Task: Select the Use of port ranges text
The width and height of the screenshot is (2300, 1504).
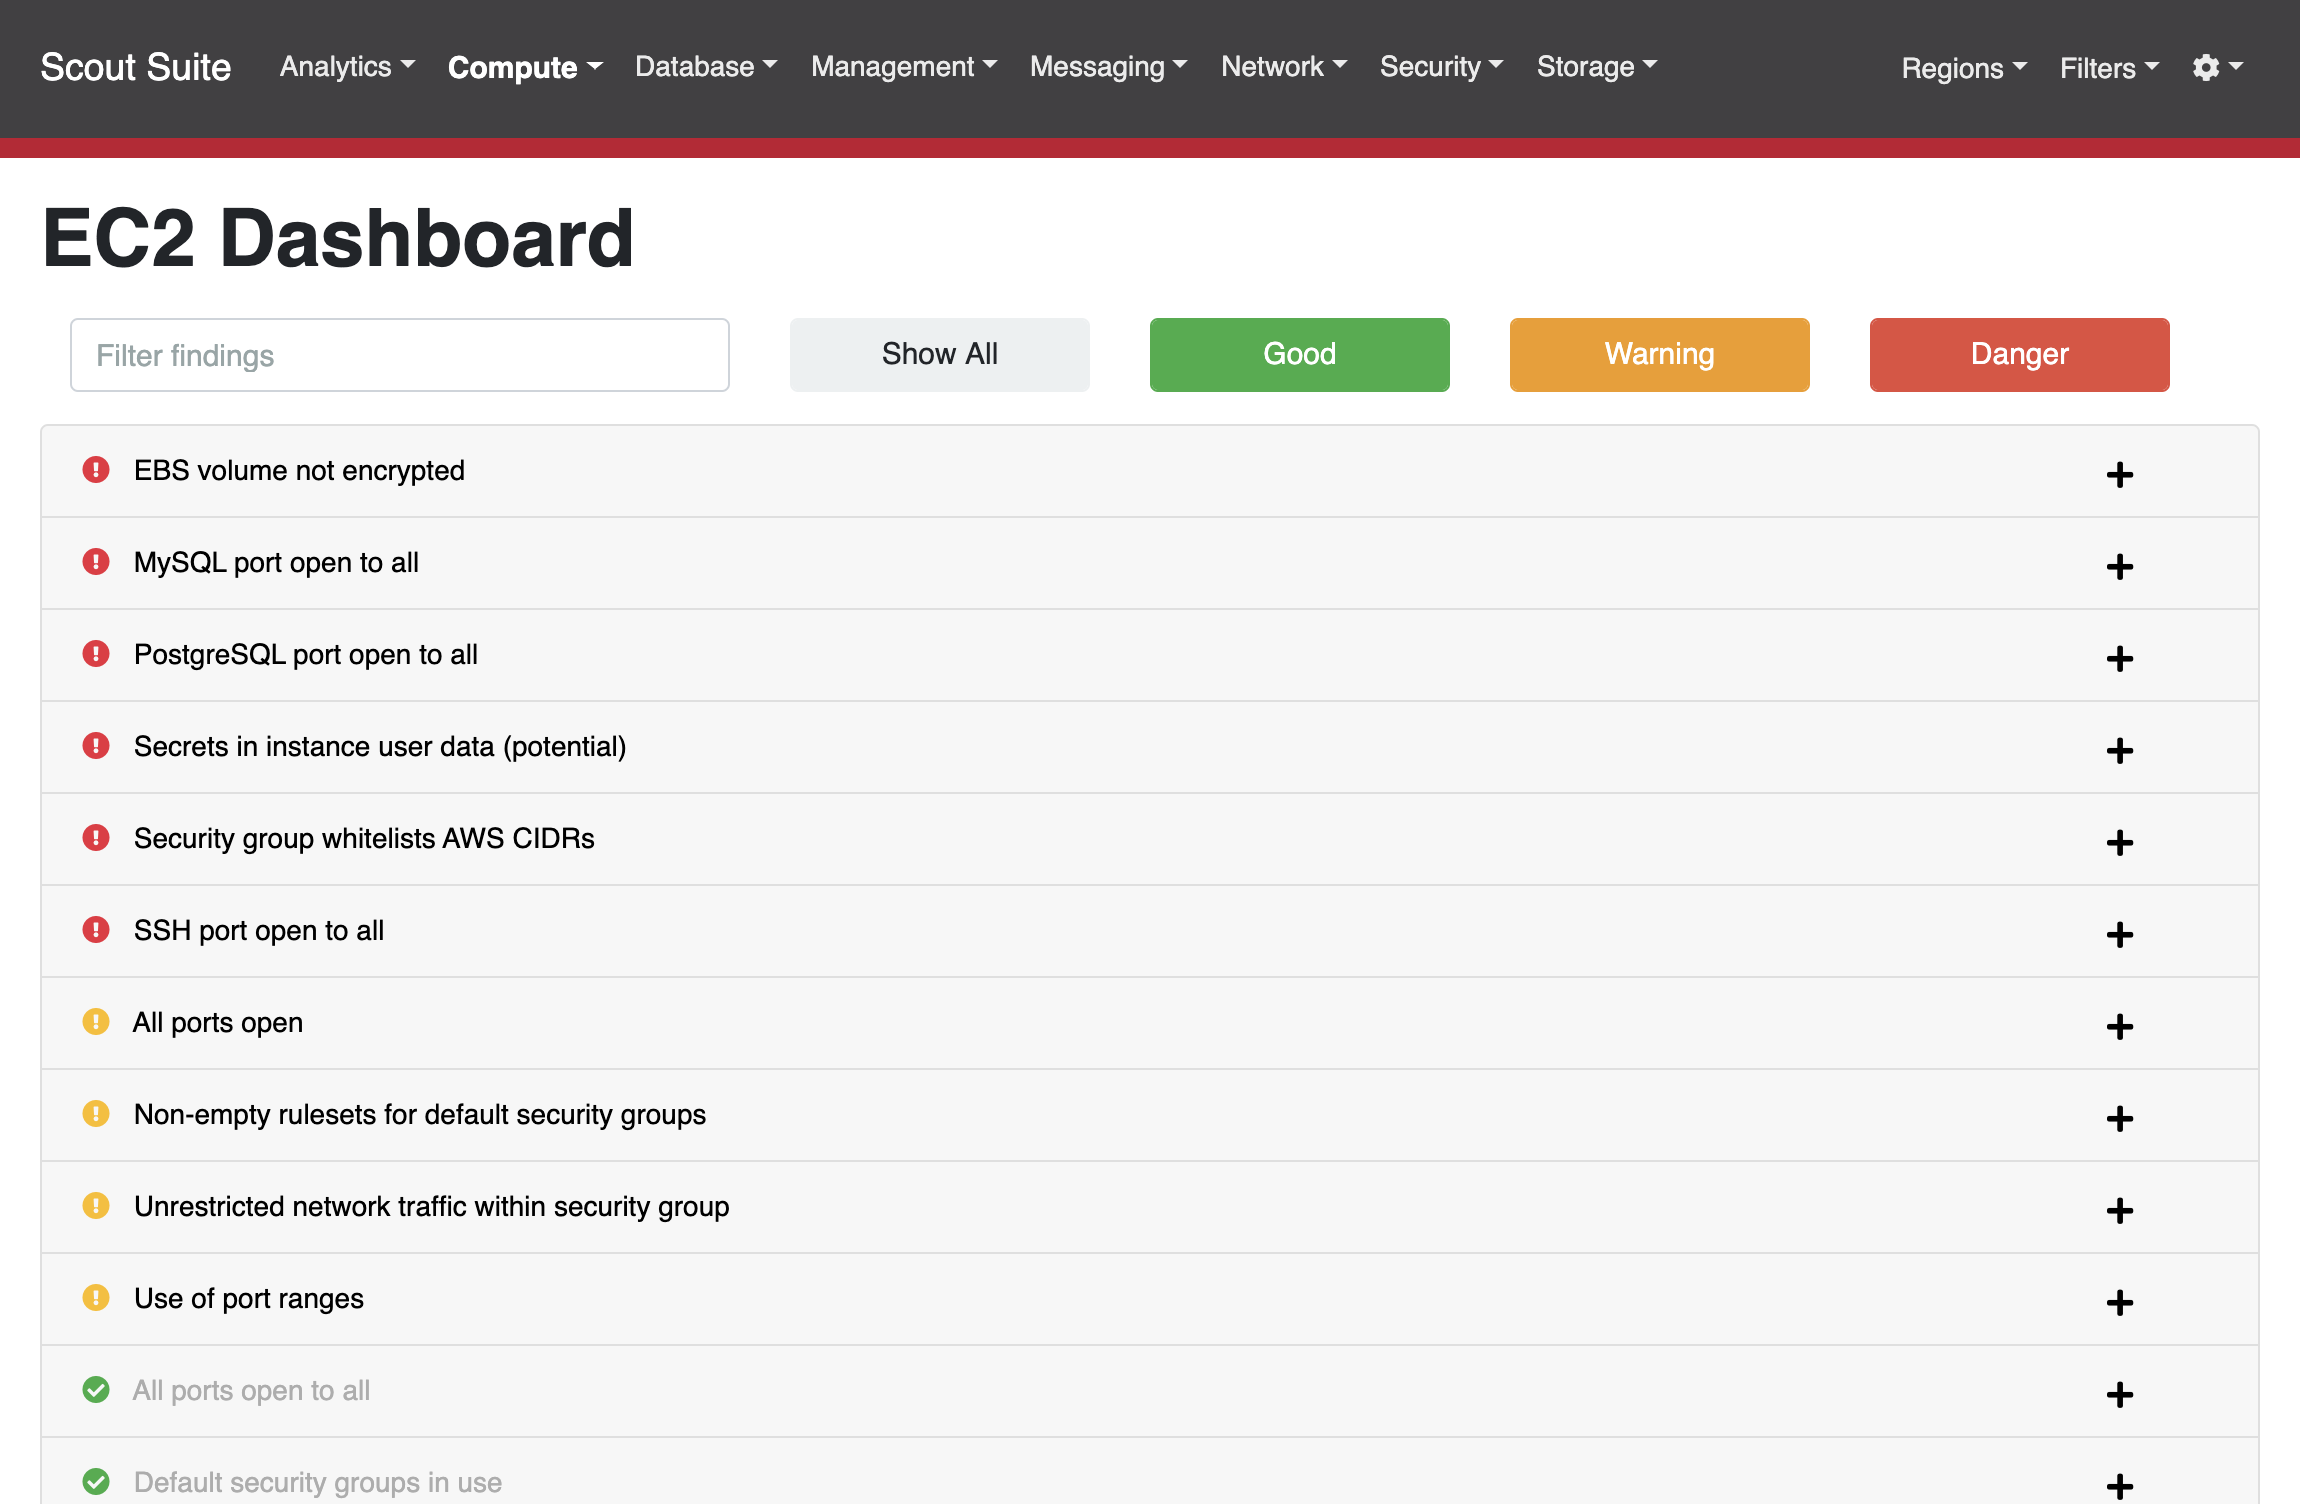Action: [249, 1298]
